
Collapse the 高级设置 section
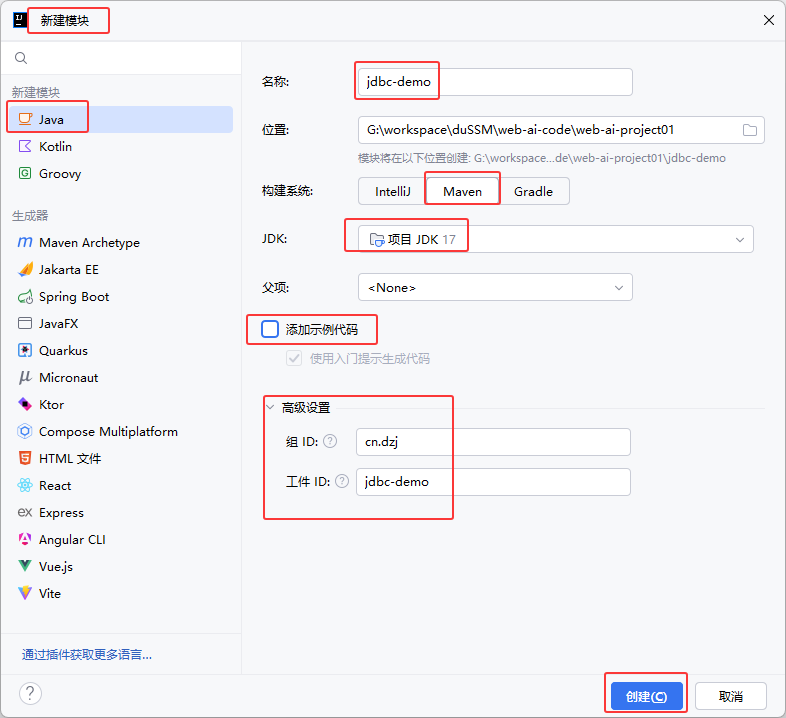coord(270,407)
